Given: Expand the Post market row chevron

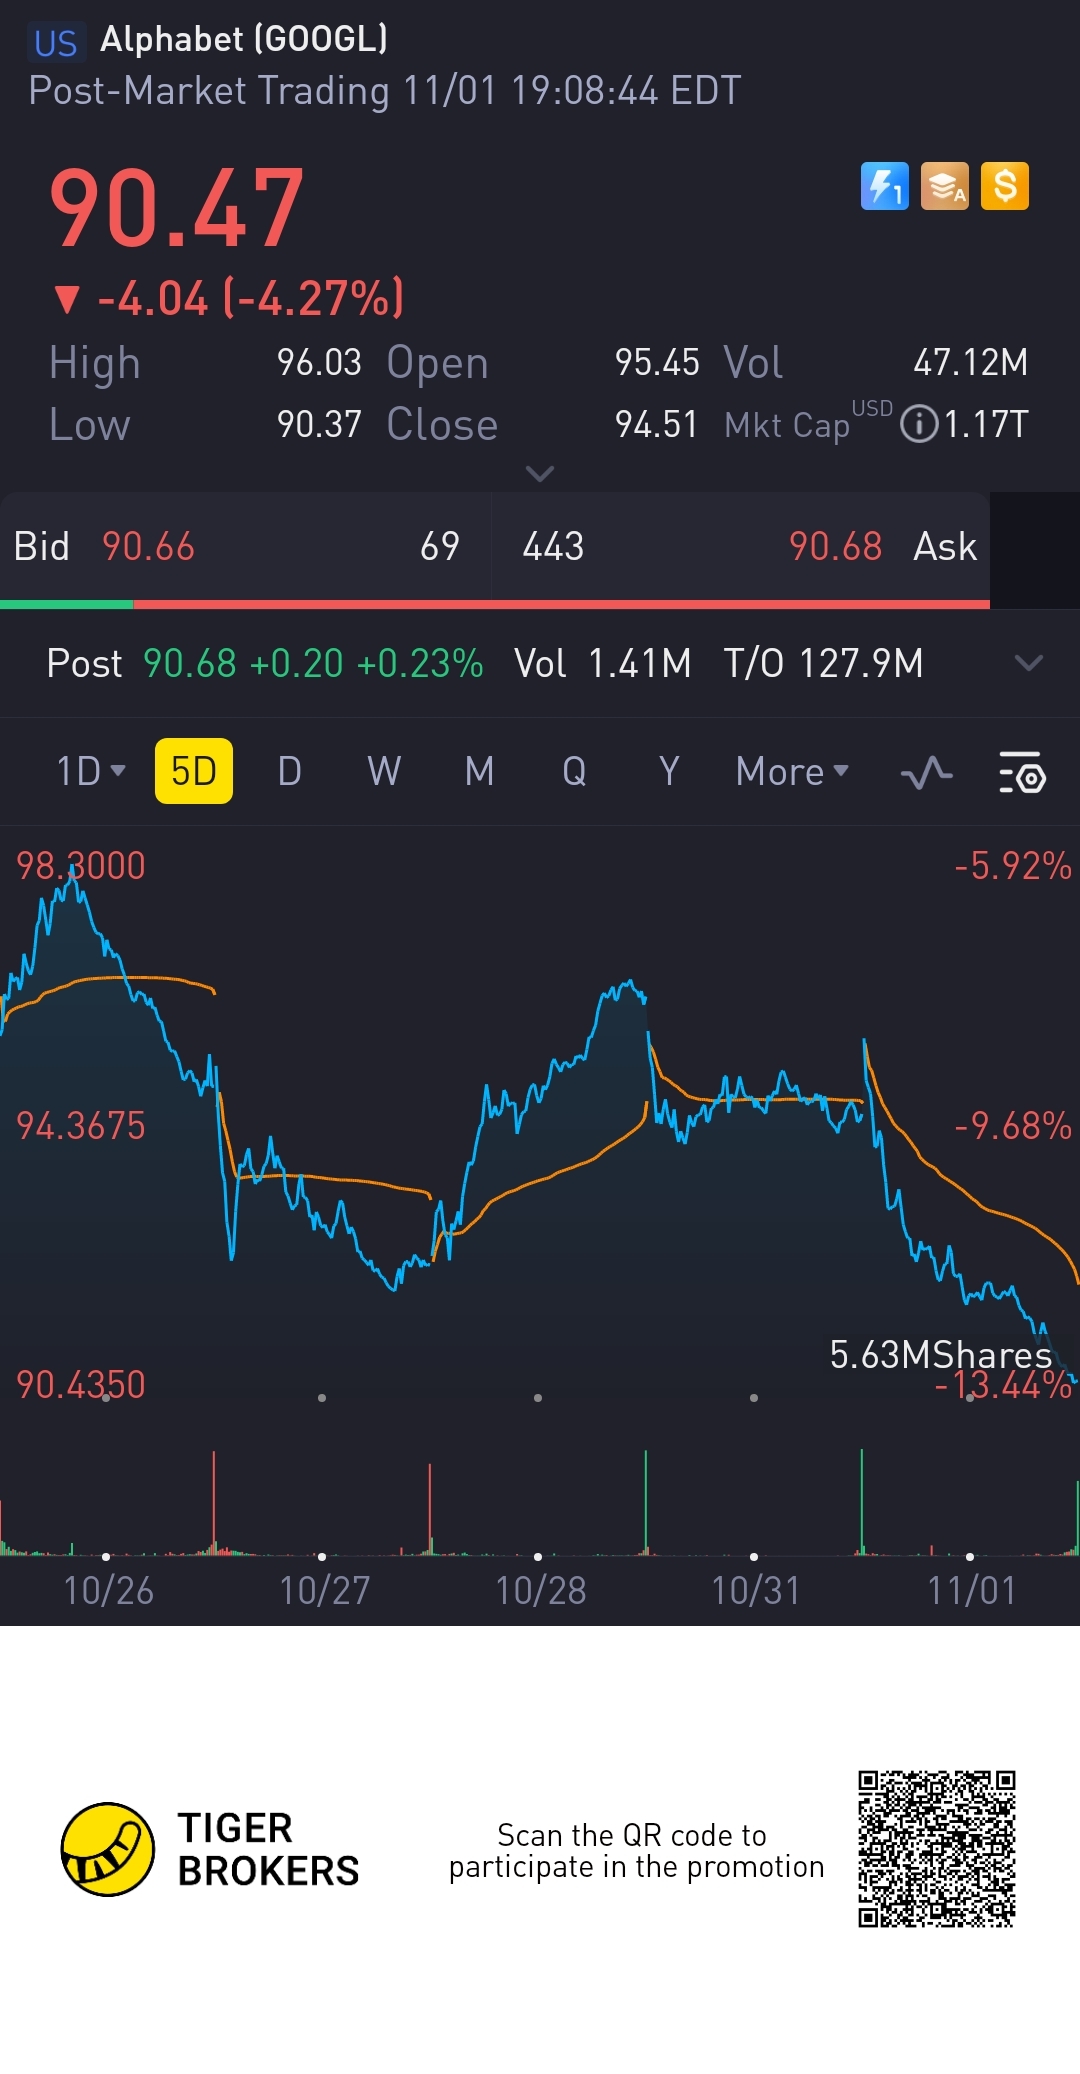Looking at the screenshot, I should pos(1029,663).
